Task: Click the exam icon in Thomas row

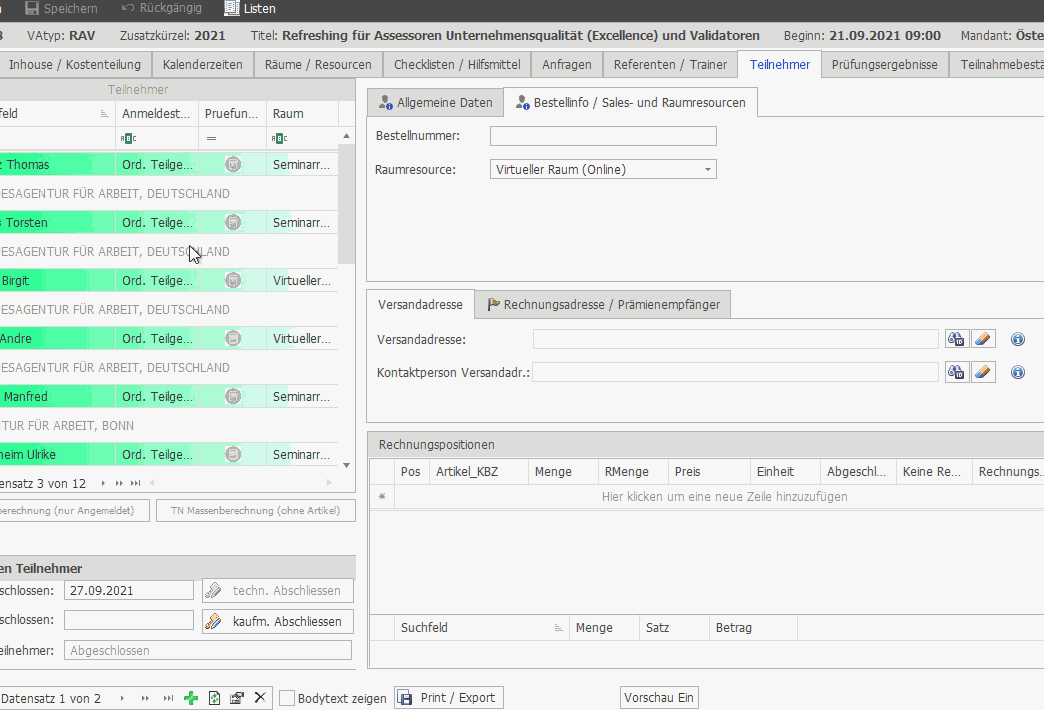Action: [233, 165]
